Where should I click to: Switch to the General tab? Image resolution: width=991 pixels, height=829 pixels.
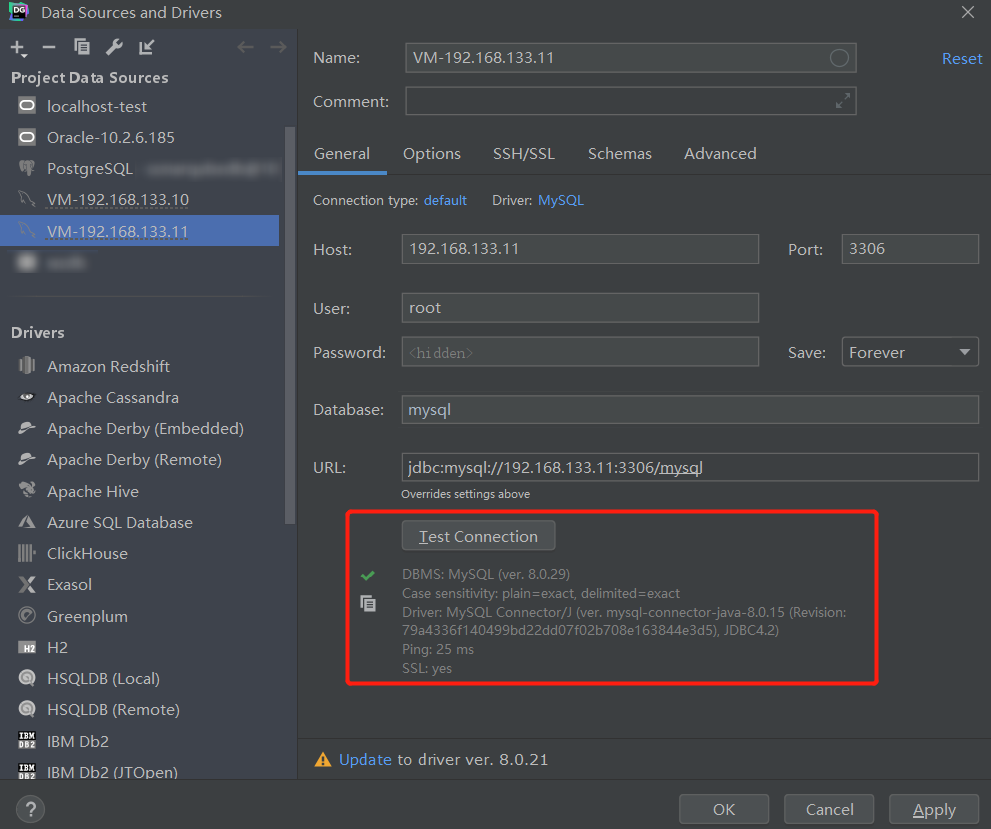(x=342, y=154)
